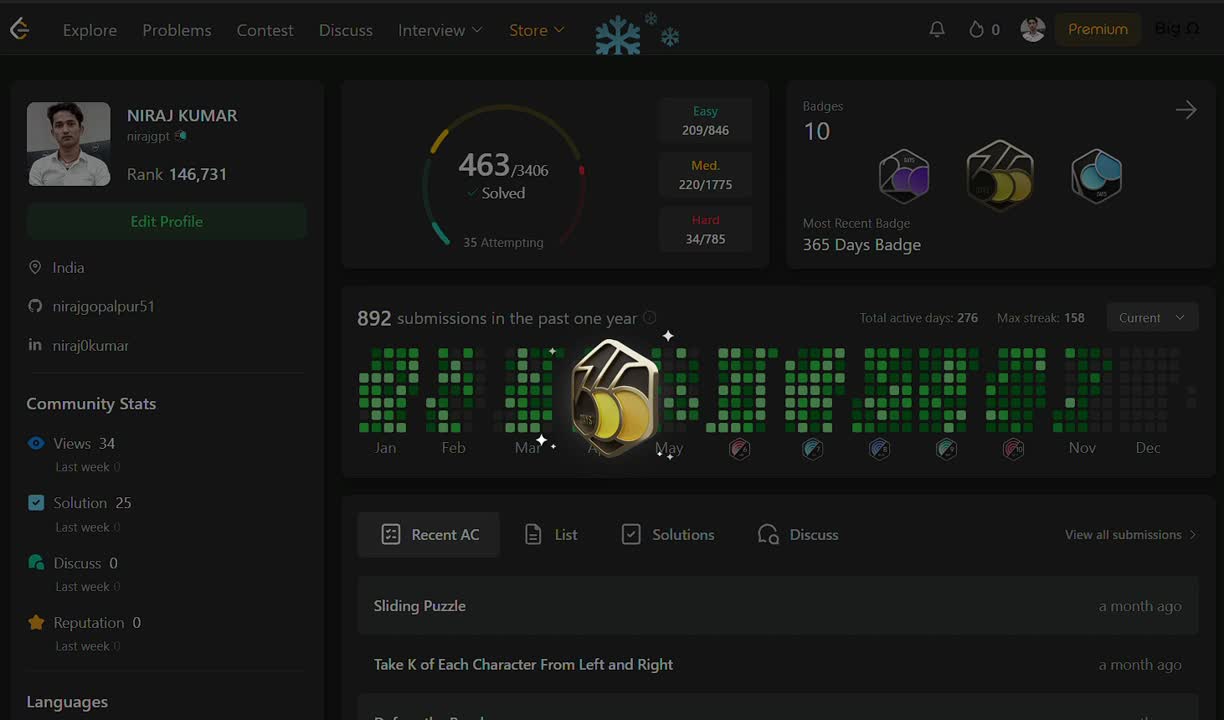1224x720 pixels.
Task: Click the July monthly badge under the heatmap
Action: tap(812, 448)
